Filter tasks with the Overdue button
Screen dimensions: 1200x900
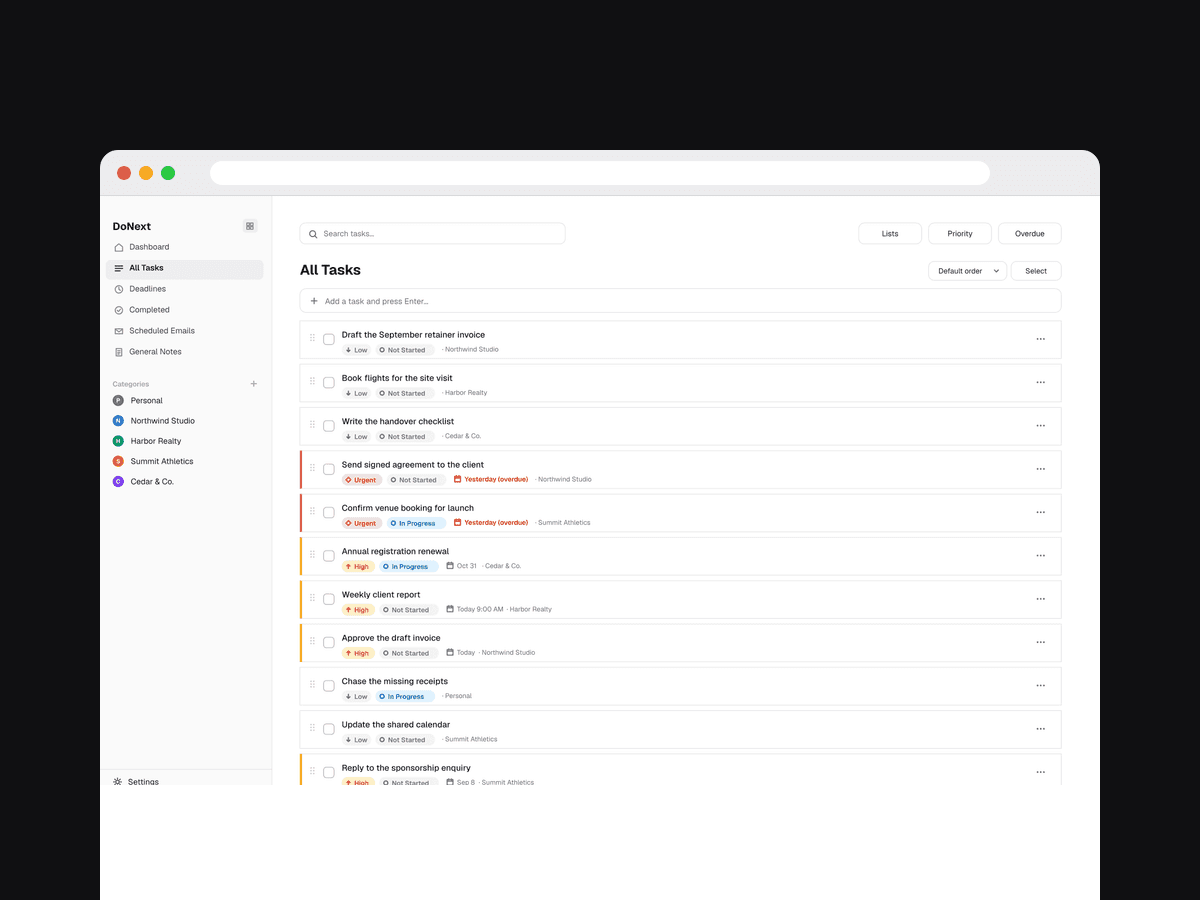[1030, 234]
